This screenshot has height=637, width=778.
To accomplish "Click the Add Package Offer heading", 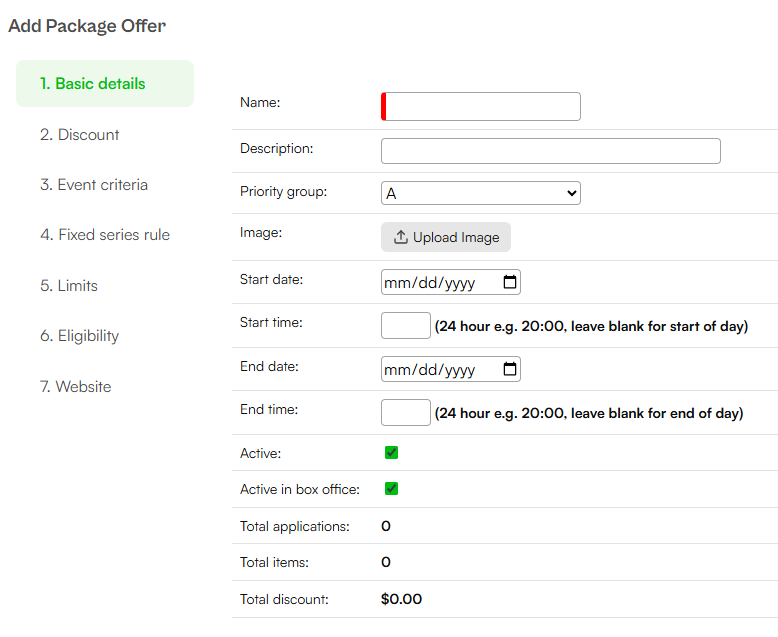I will (x=87, y=26).
